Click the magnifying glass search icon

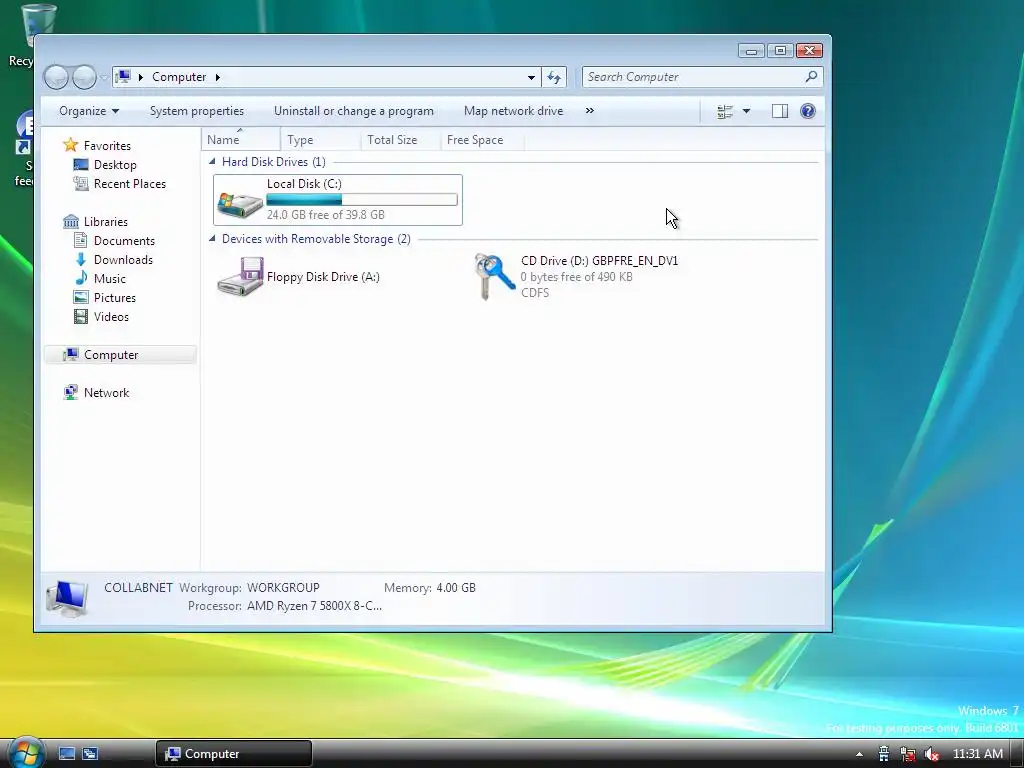[x=811, y=76]
